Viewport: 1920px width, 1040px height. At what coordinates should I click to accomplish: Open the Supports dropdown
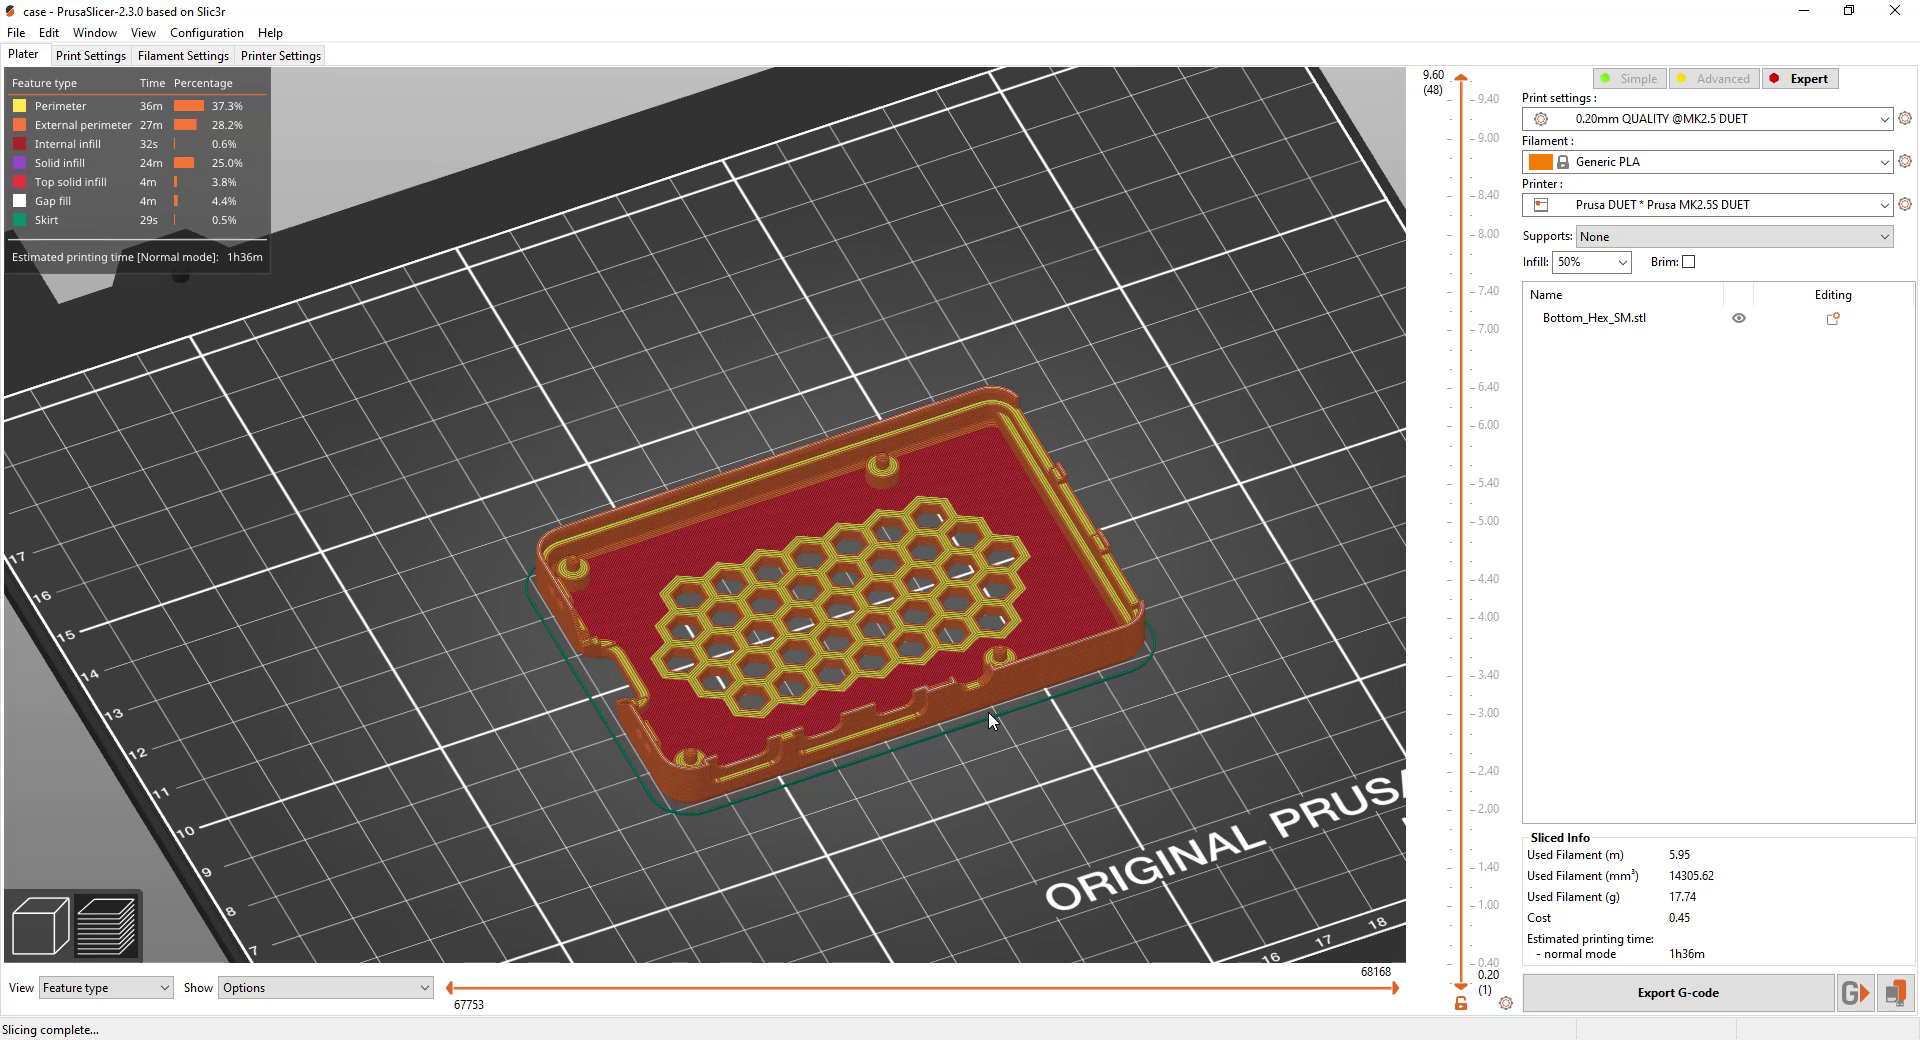(x=1733, y=236)
